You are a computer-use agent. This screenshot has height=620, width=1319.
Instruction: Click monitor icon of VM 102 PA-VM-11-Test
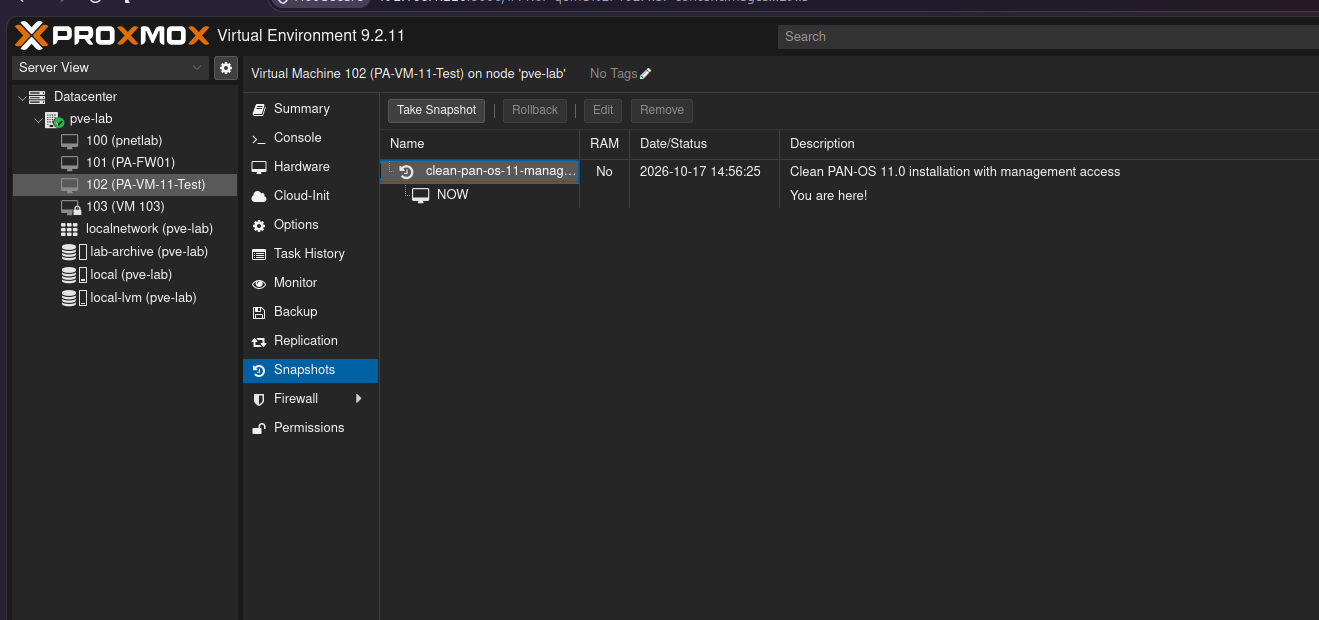tap(70, 185)
